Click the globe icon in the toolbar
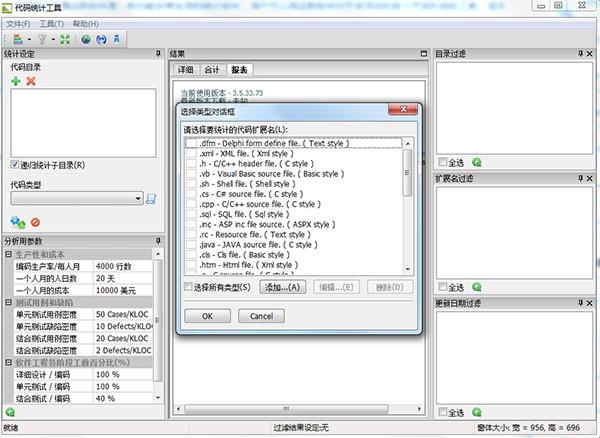The image size is (600, 438). point(86,38)
